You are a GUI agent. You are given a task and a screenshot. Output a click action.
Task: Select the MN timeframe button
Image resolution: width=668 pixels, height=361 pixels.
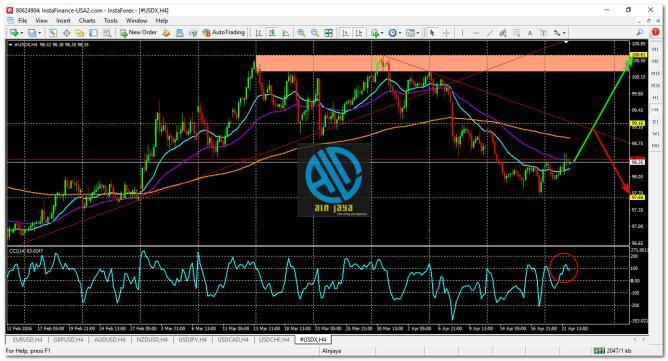(656, 146)
